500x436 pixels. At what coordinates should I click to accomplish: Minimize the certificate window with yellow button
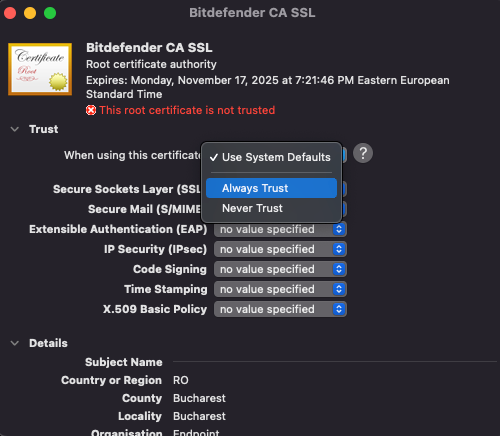click(x=30, y=13)
